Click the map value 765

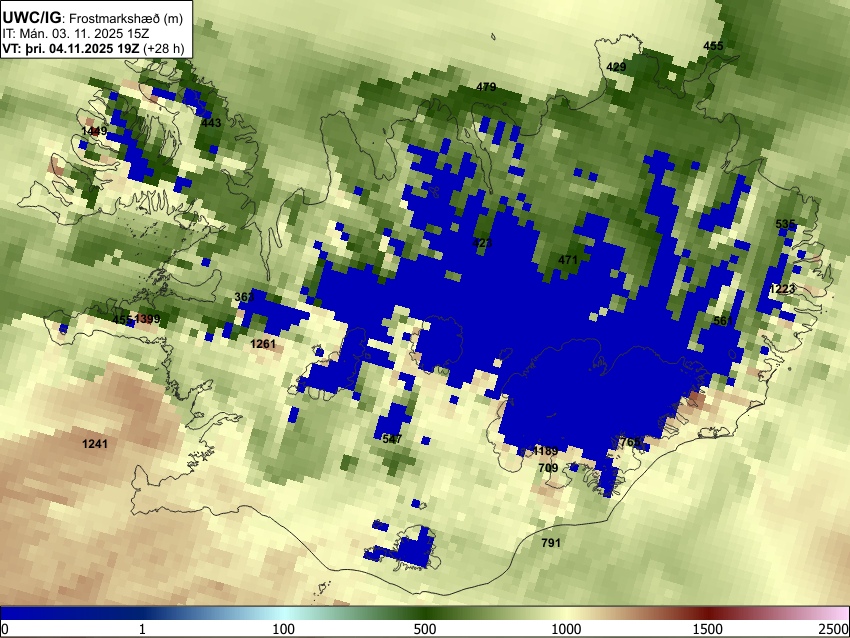point(630,442)
